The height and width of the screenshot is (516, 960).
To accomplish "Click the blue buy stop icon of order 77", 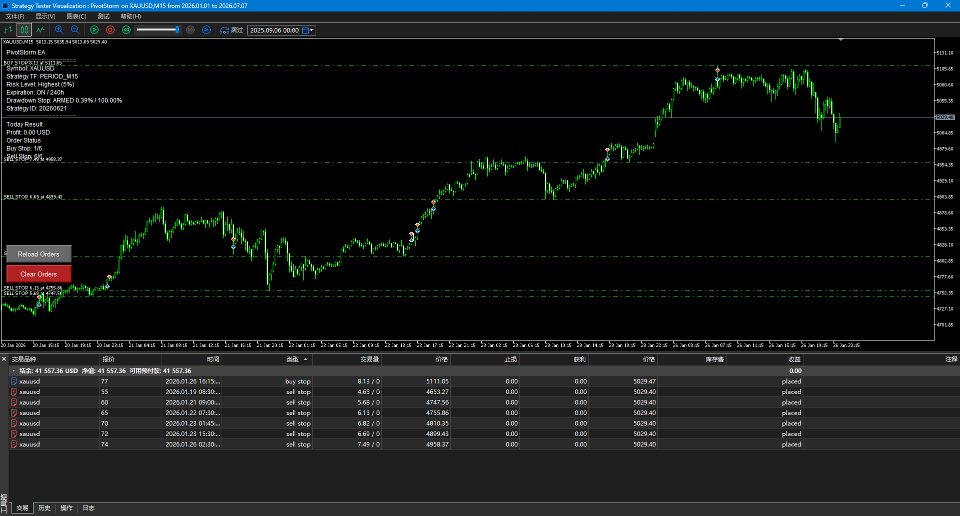I will pos(14,381).
